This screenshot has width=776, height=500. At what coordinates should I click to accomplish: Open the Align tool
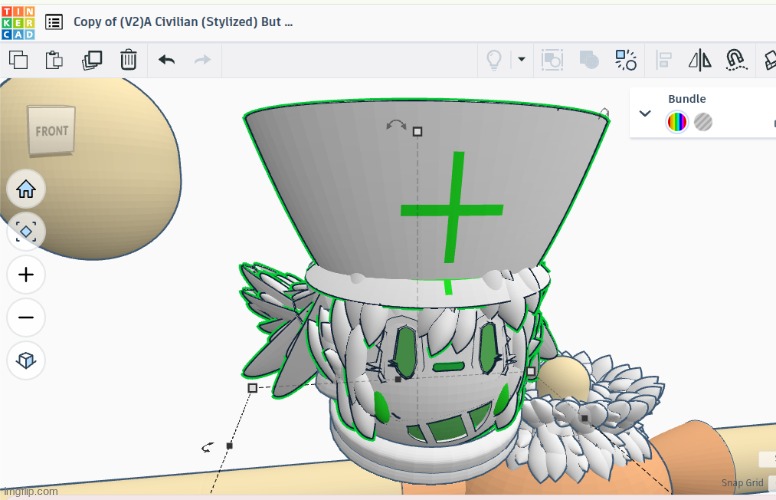tap(663, 60)
